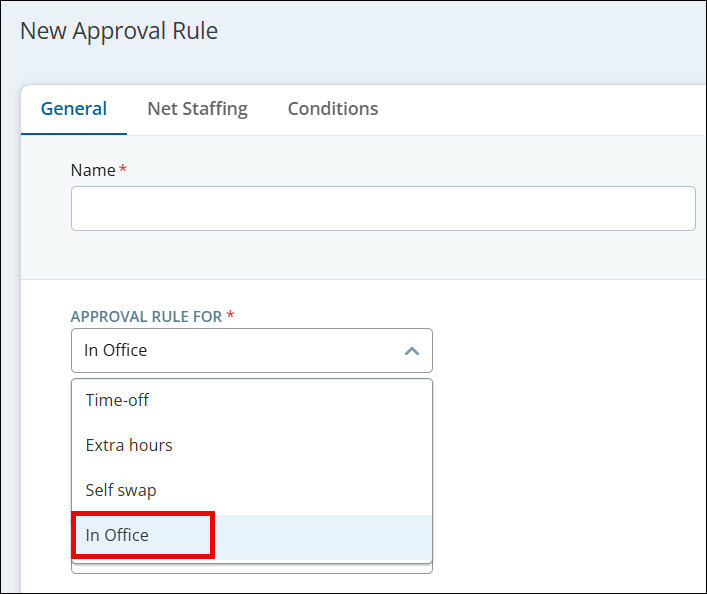Click into the Name text field
Viewport: 707px width, 594px height.
tap(383, 208)
